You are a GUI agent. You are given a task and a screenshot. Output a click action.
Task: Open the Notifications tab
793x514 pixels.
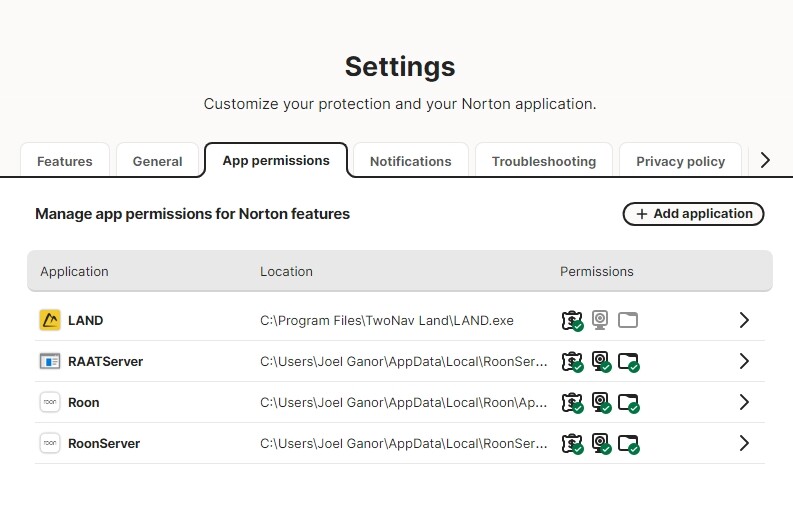point(410,161)
